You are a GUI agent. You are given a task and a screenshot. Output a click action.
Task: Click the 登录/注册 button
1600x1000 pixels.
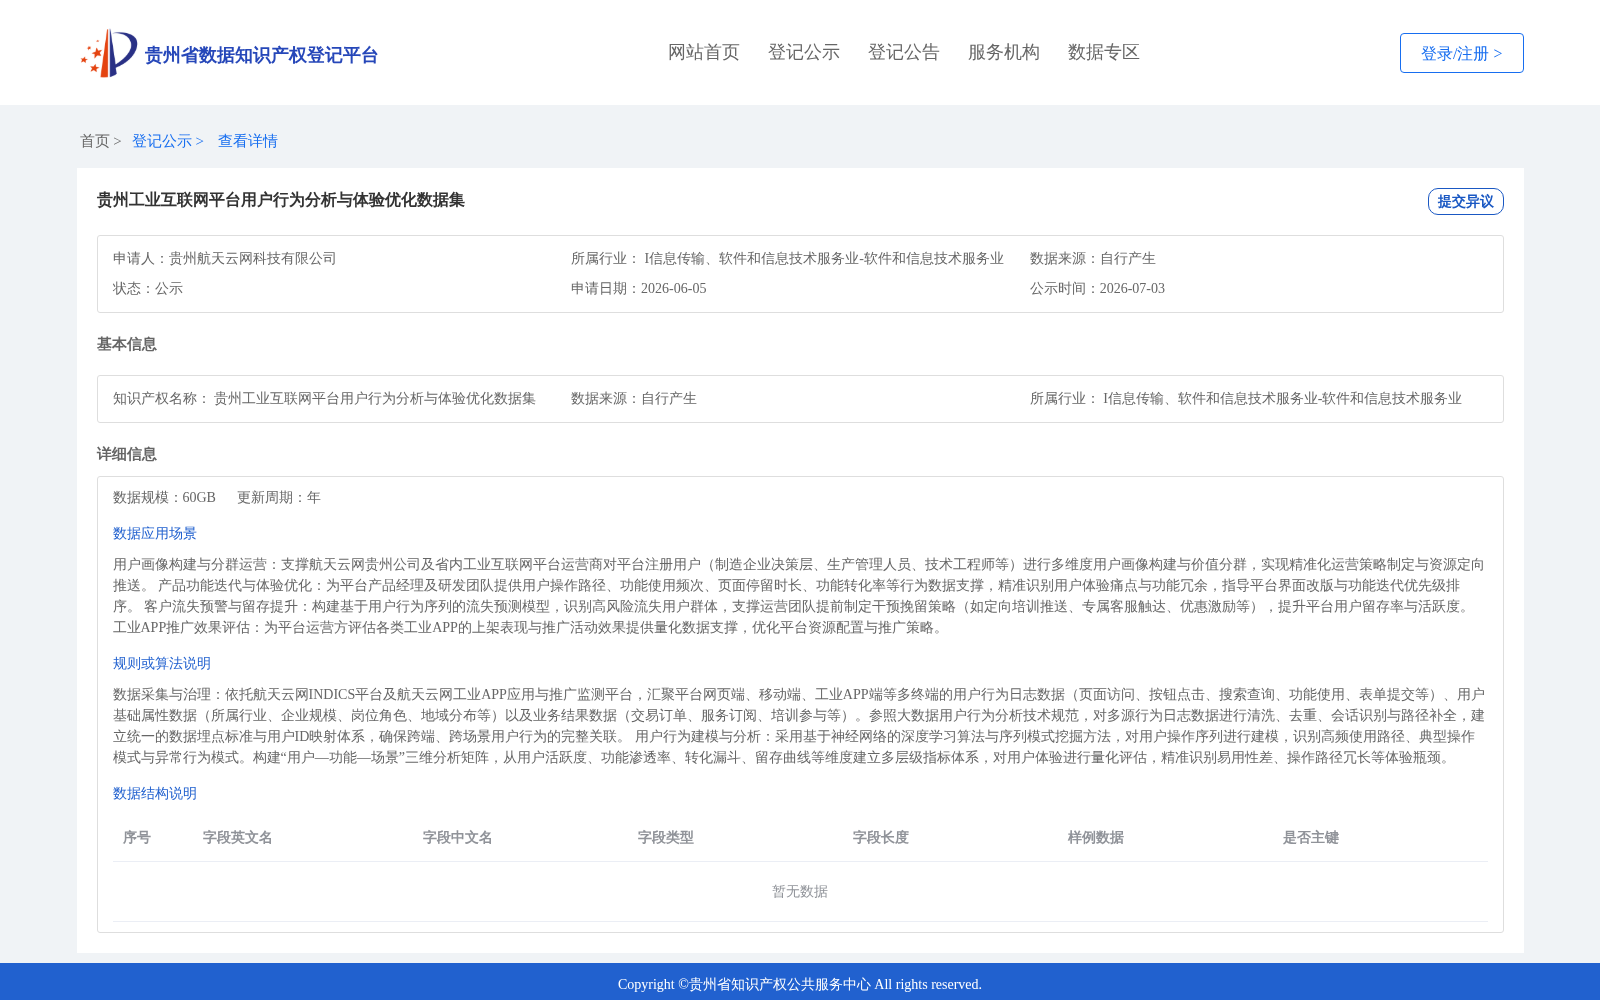coord(1462,53)
